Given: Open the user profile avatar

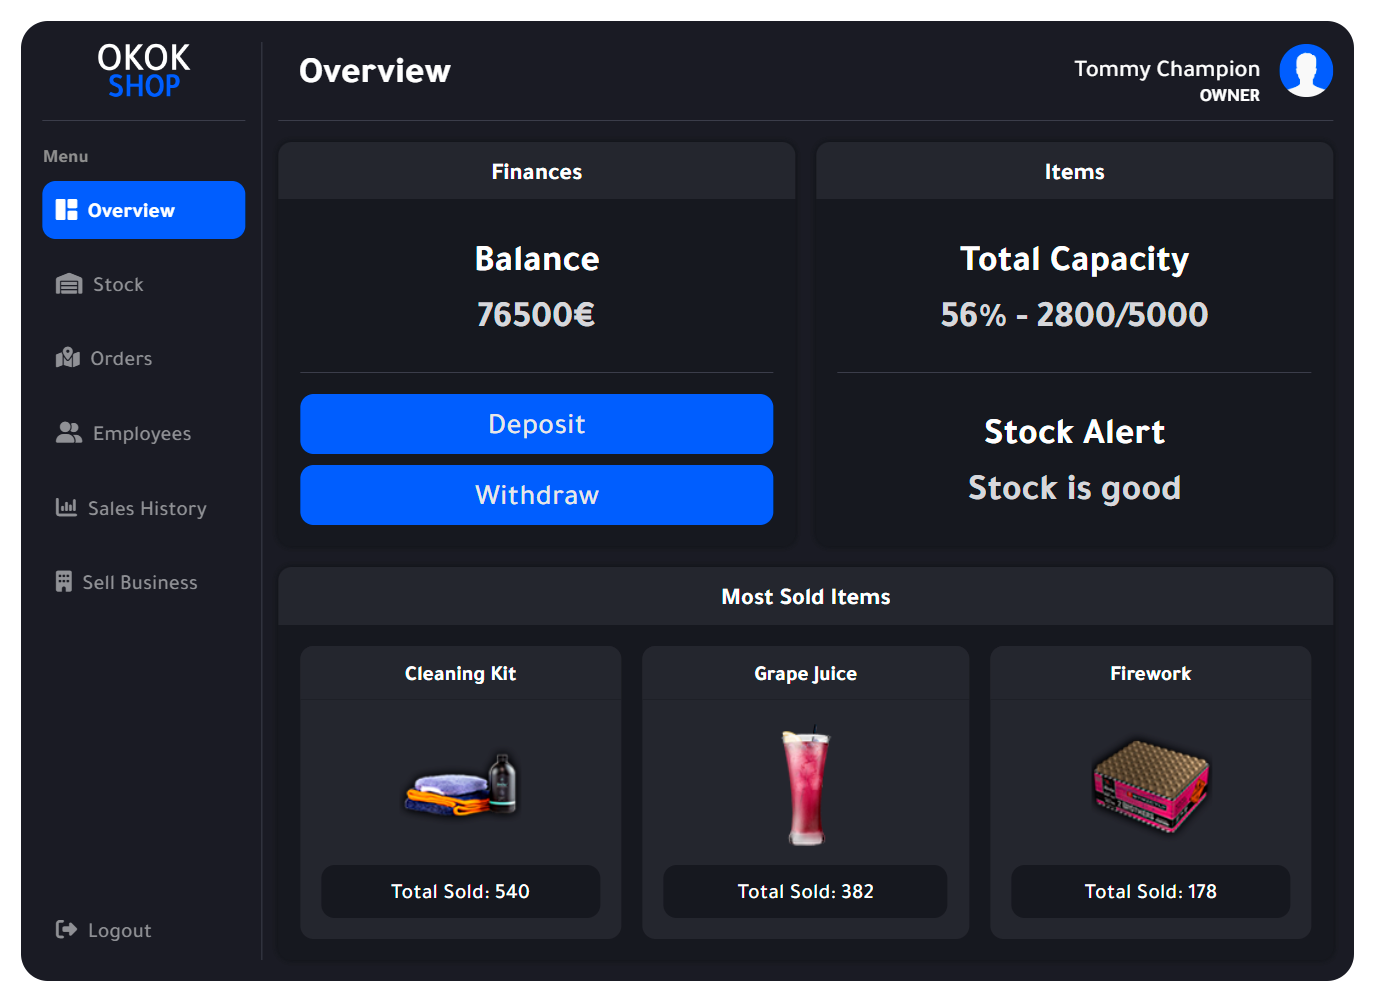Looking at the screenshot, I should coord(1306,71).
